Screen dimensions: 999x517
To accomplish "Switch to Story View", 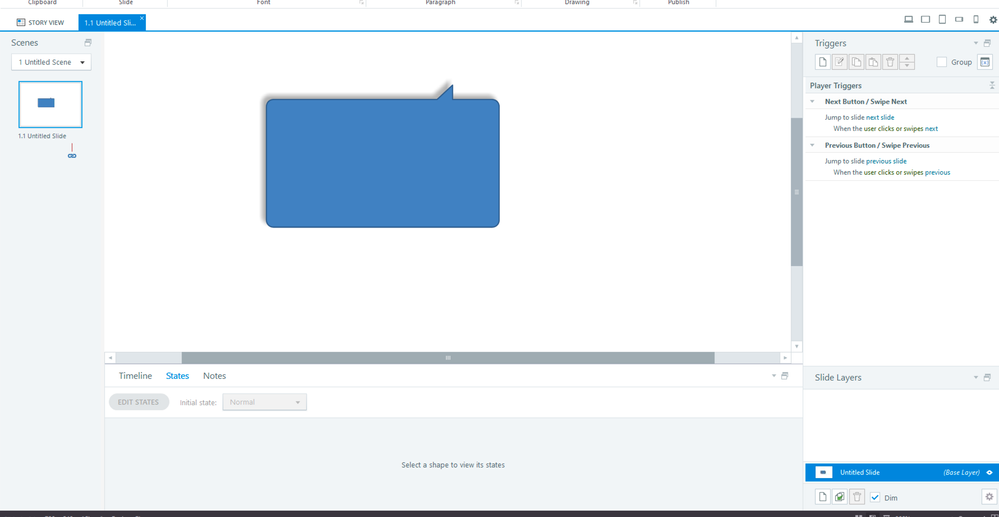I will [41, 22].
